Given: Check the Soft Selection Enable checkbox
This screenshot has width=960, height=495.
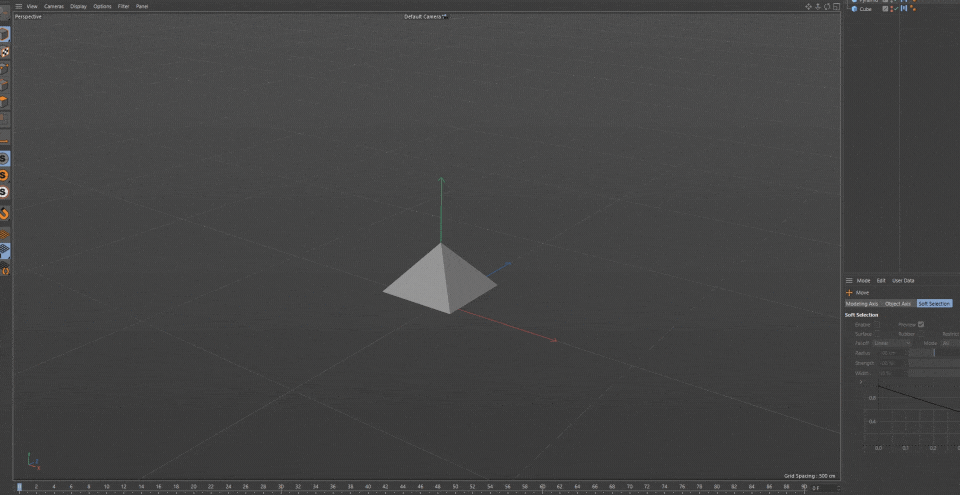Looking at the screenshot, I should click(877, 325).
